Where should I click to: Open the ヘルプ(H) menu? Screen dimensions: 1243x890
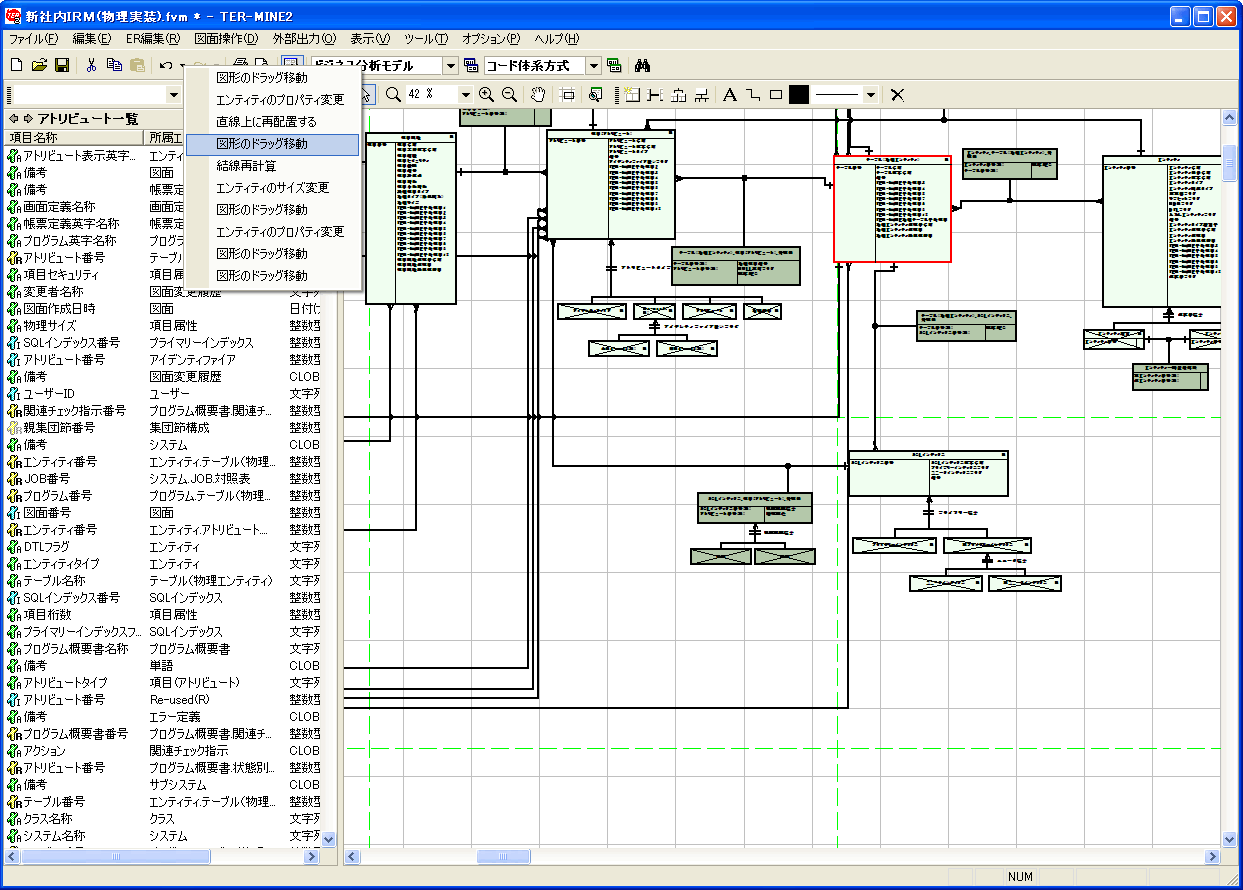(557, 39)
